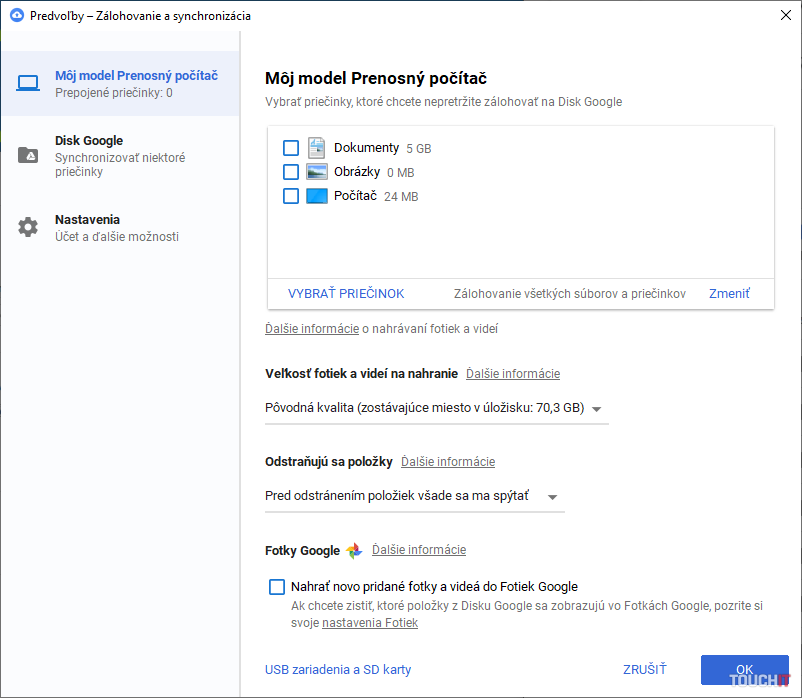Enable the Obrázky folder checkbox

[291, 172]
